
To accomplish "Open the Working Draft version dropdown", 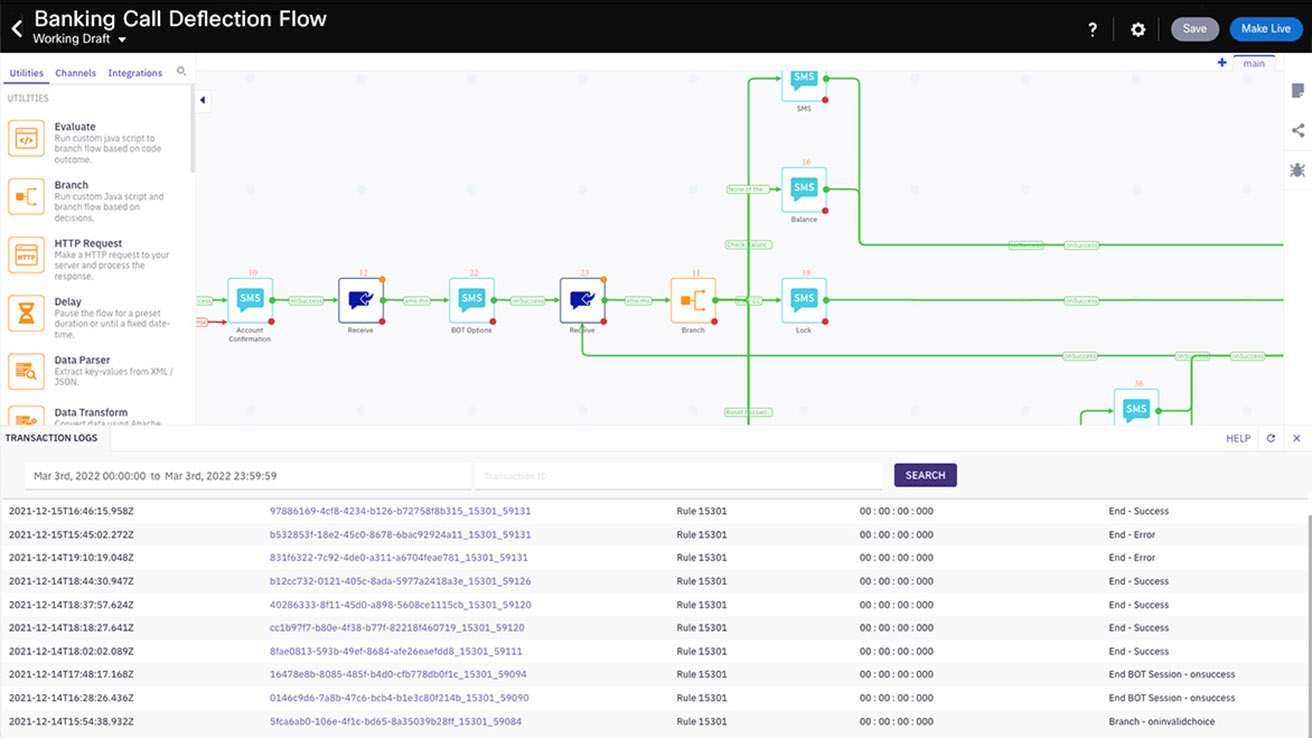I will [x=80, y=40].
